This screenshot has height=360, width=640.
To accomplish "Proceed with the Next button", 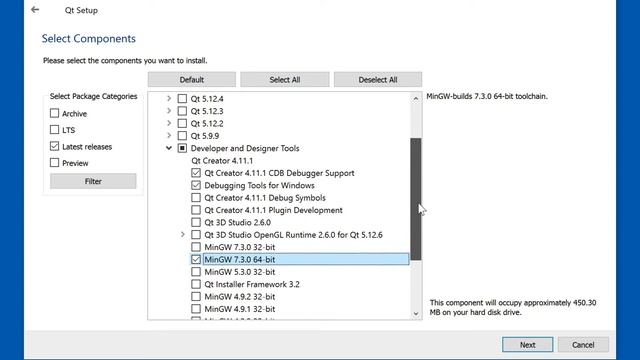I will click(x=527, y=344).
